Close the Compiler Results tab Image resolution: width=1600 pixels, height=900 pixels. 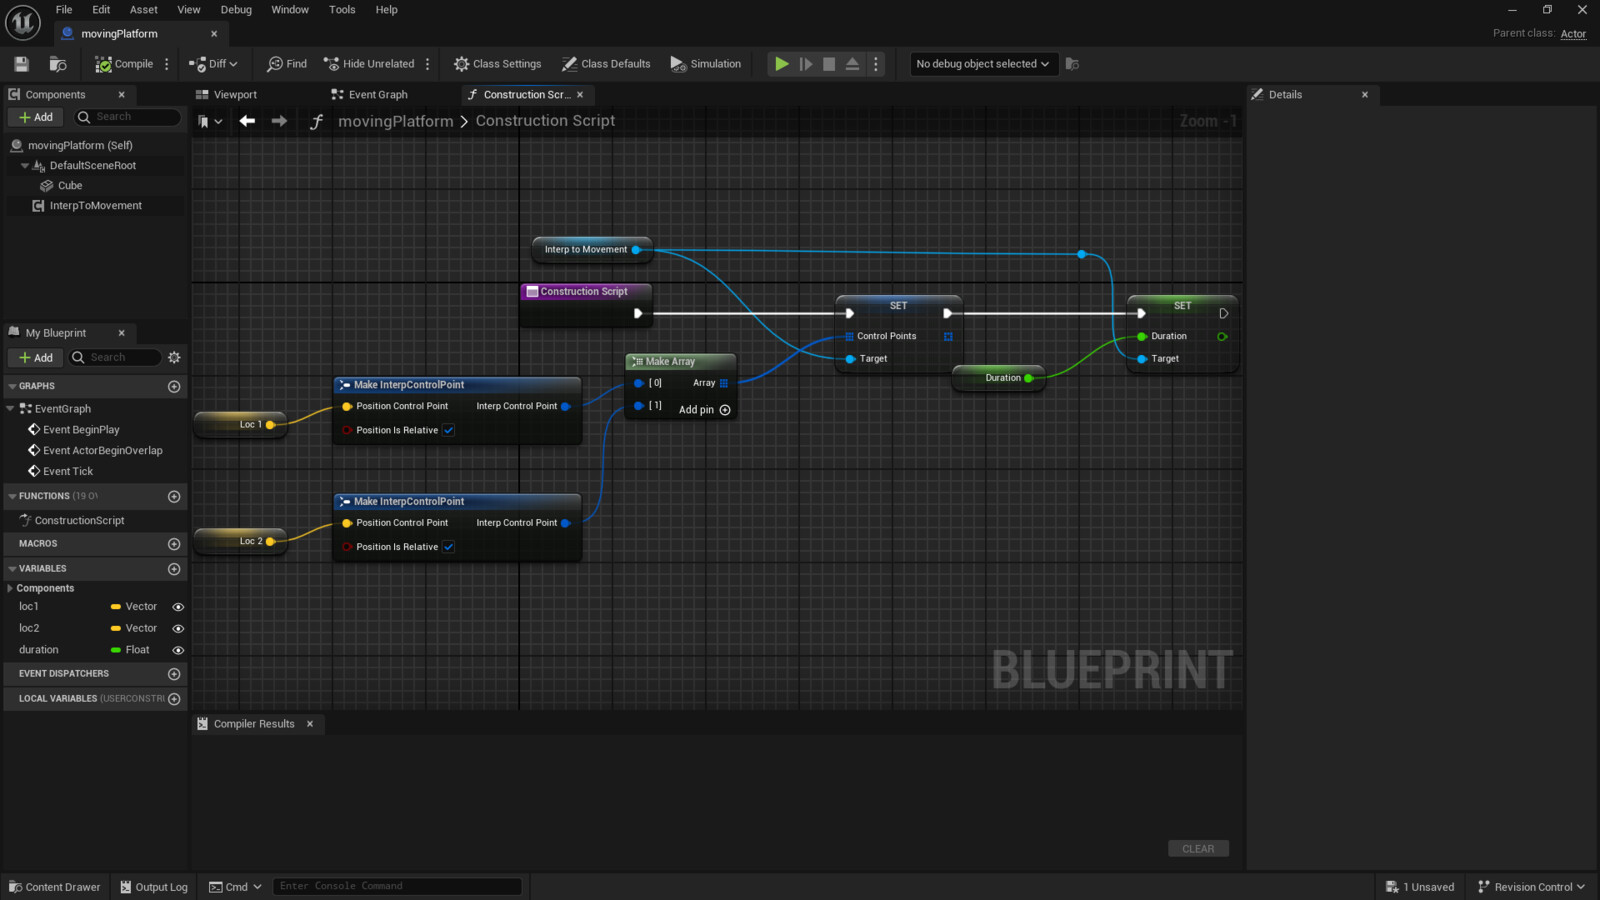310,724
